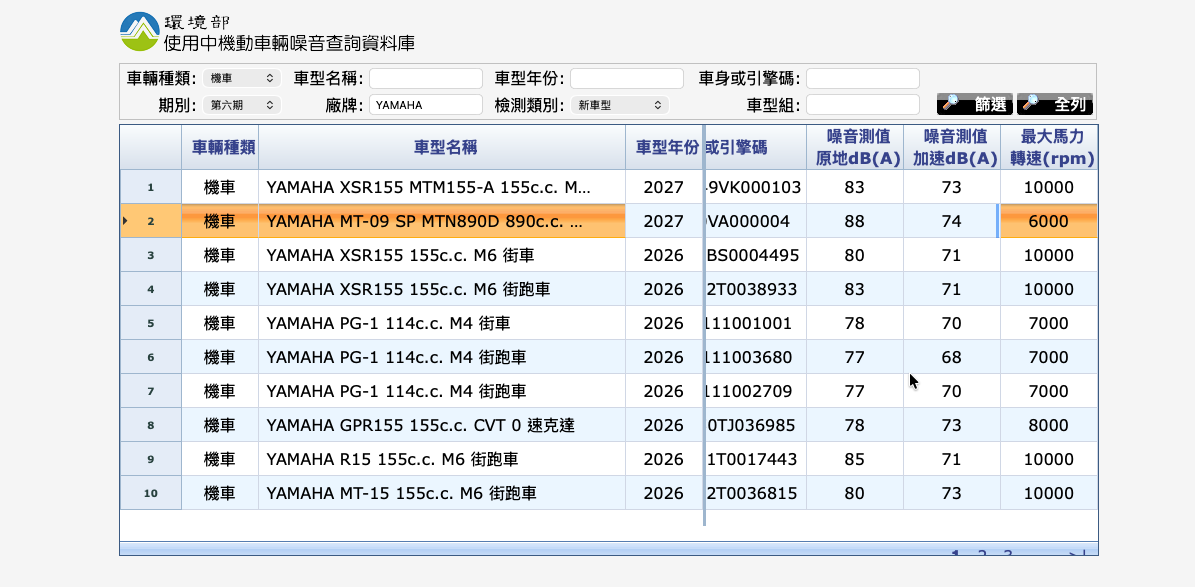Screen dimensions: 1195x587
Task: Select YAMAHA MT-15 155c.c. M6 街跑車 cell
Action: click(442, 493)
